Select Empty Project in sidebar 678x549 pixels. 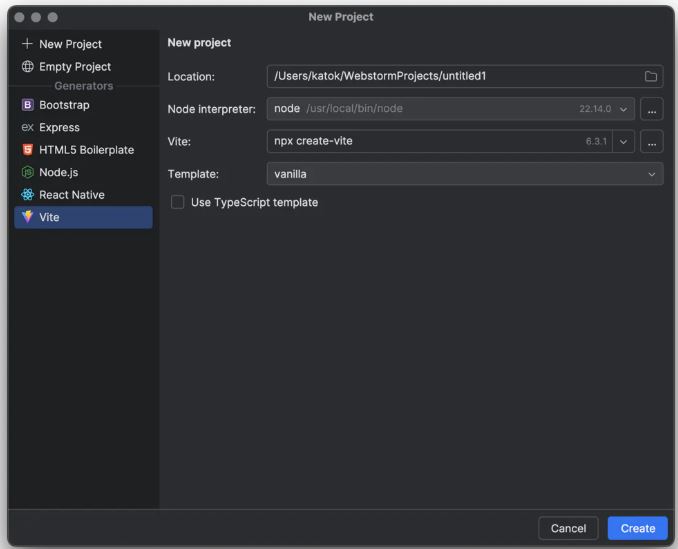[83, 66]
